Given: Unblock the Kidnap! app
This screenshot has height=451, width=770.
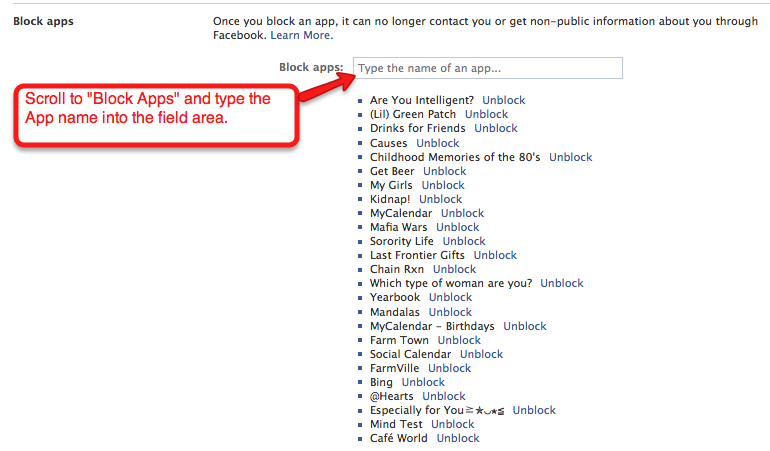Looking at the screenshot, I should tap(440, 199).
